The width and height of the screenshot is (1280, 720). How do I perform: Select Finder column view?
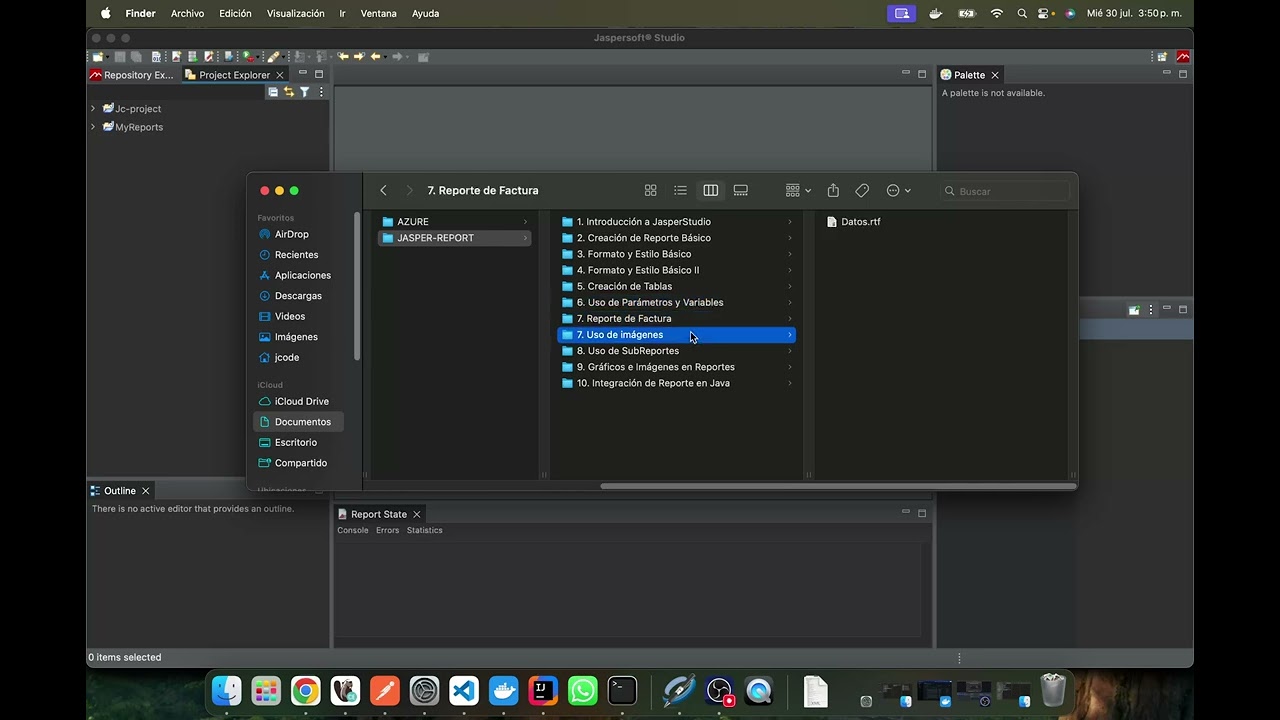710,190
